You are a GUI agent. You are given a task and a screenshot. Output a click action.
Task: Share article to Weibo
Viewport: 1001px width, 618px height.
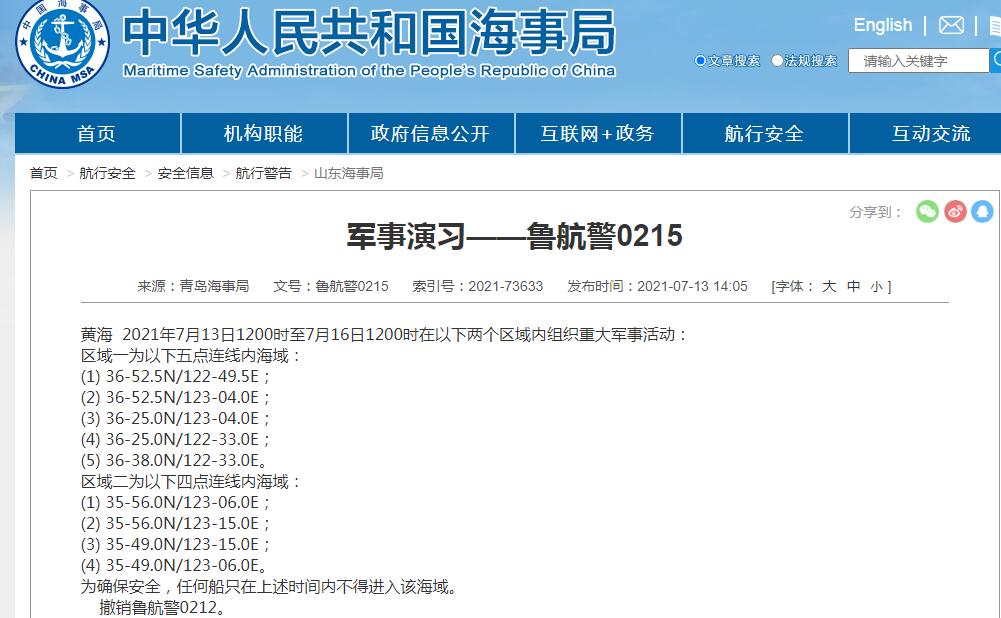click(955, 211)
